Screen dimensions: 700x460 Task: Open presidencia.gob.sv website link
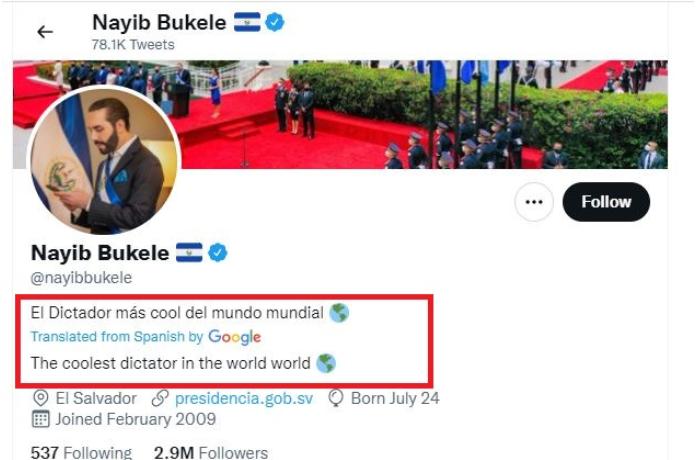tap(244, 398)
